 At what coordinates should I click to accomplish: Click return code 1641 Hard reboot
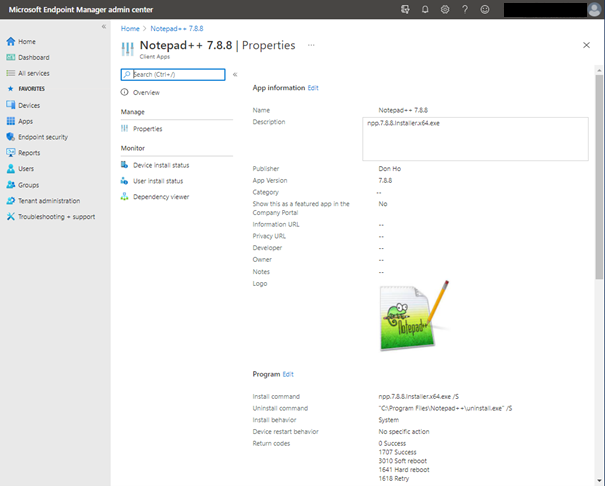click(x=404, y=470)
